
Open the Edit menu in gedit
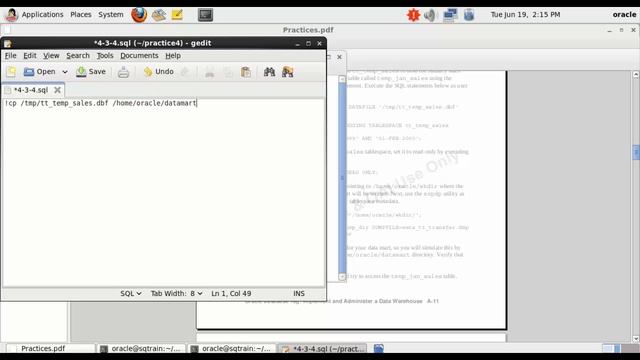29,56
